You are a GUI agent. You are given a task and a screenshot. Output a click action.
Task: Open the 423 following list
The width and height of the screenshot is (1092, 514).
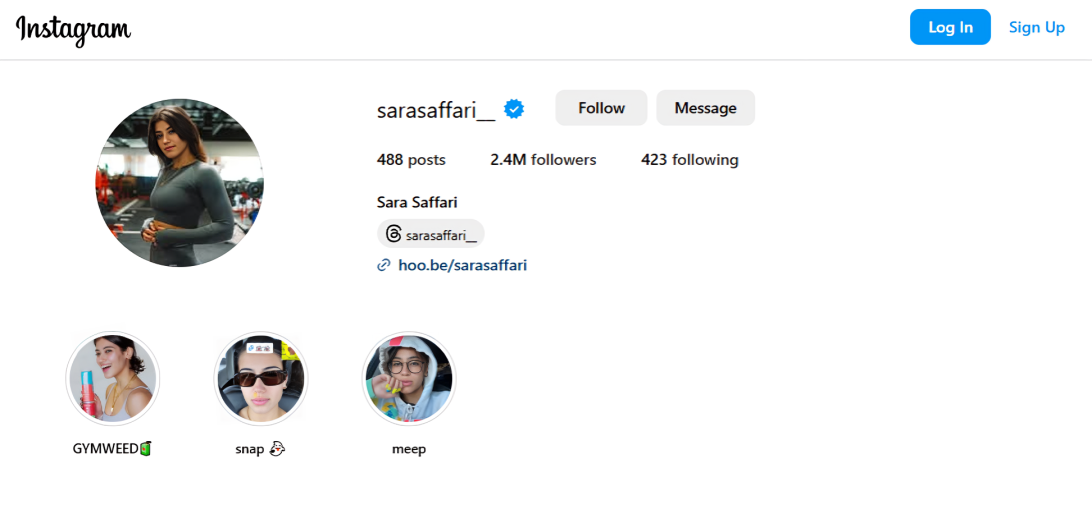pyautogui.click(x=689, y=160)
